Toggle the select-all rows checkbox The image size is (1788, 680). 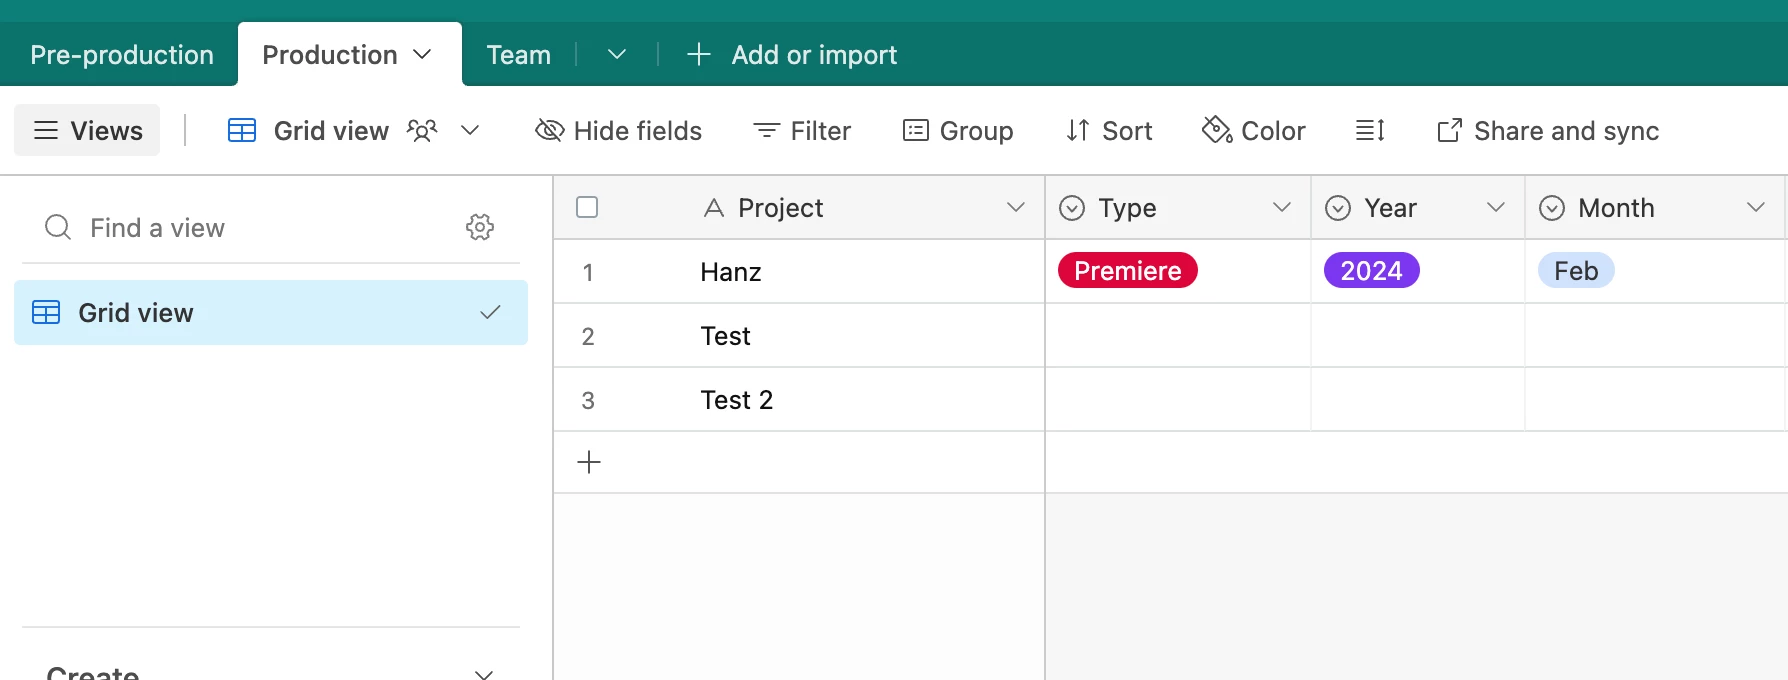[587, 207]
